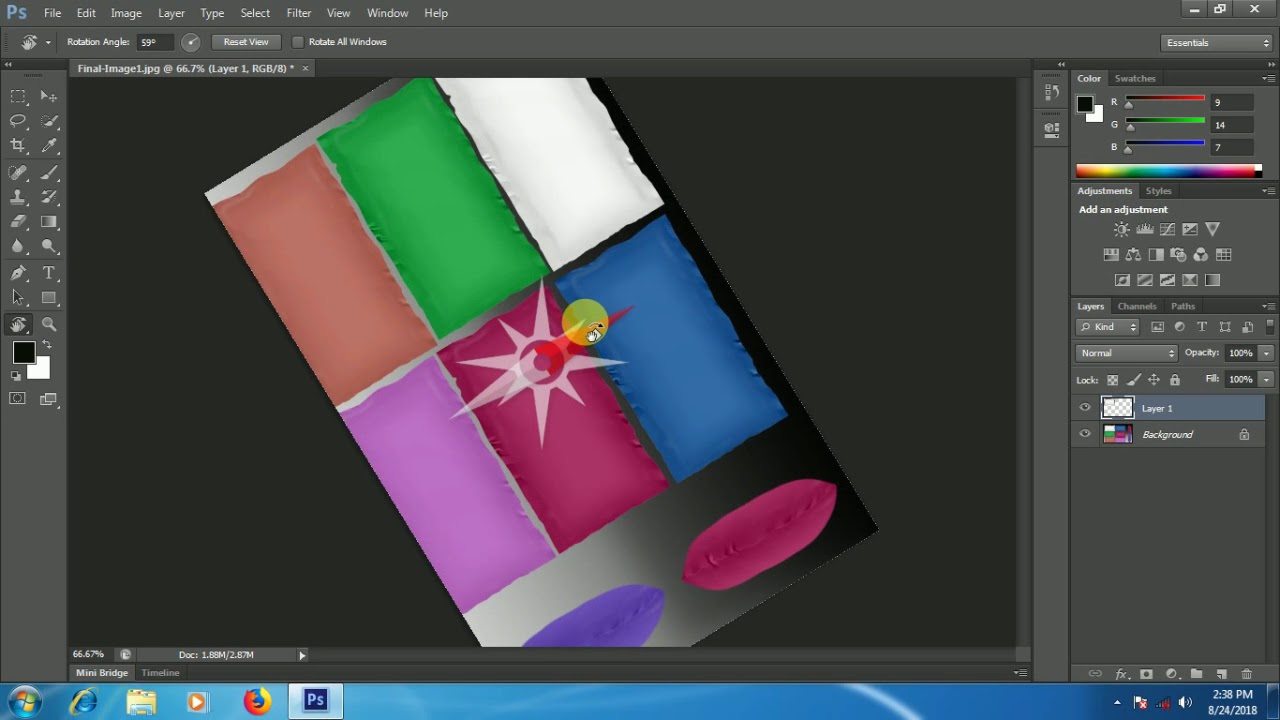
Task: Open the Fill slider arrow
Action: (x=1266, y=380)
